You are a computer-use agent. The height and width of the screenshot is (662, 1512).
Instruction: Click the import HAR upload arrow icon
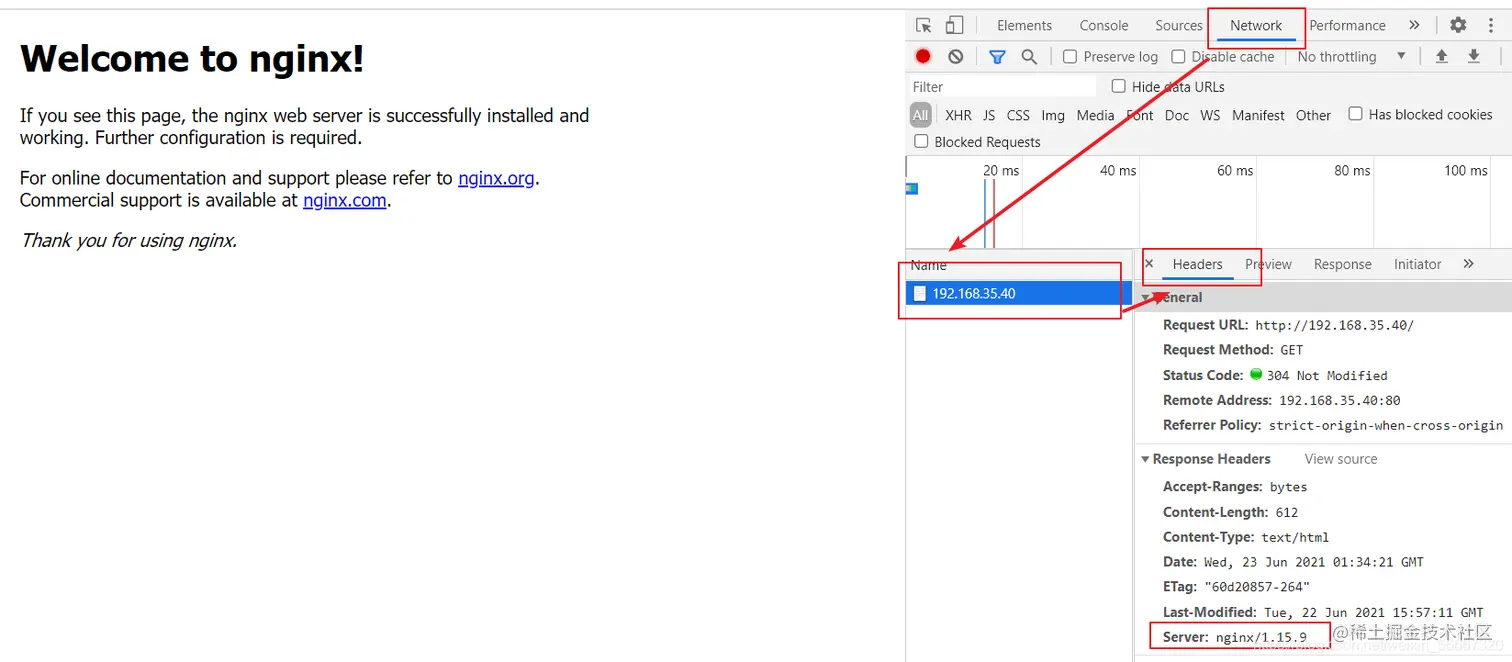tap(1441, 57)
